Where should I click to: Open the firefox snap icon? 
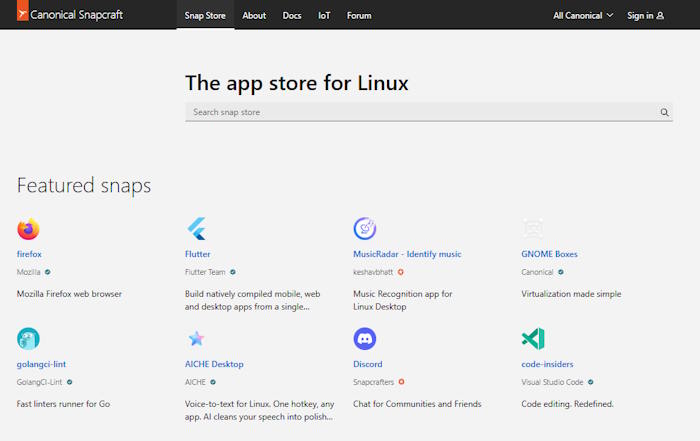[28, 229]
